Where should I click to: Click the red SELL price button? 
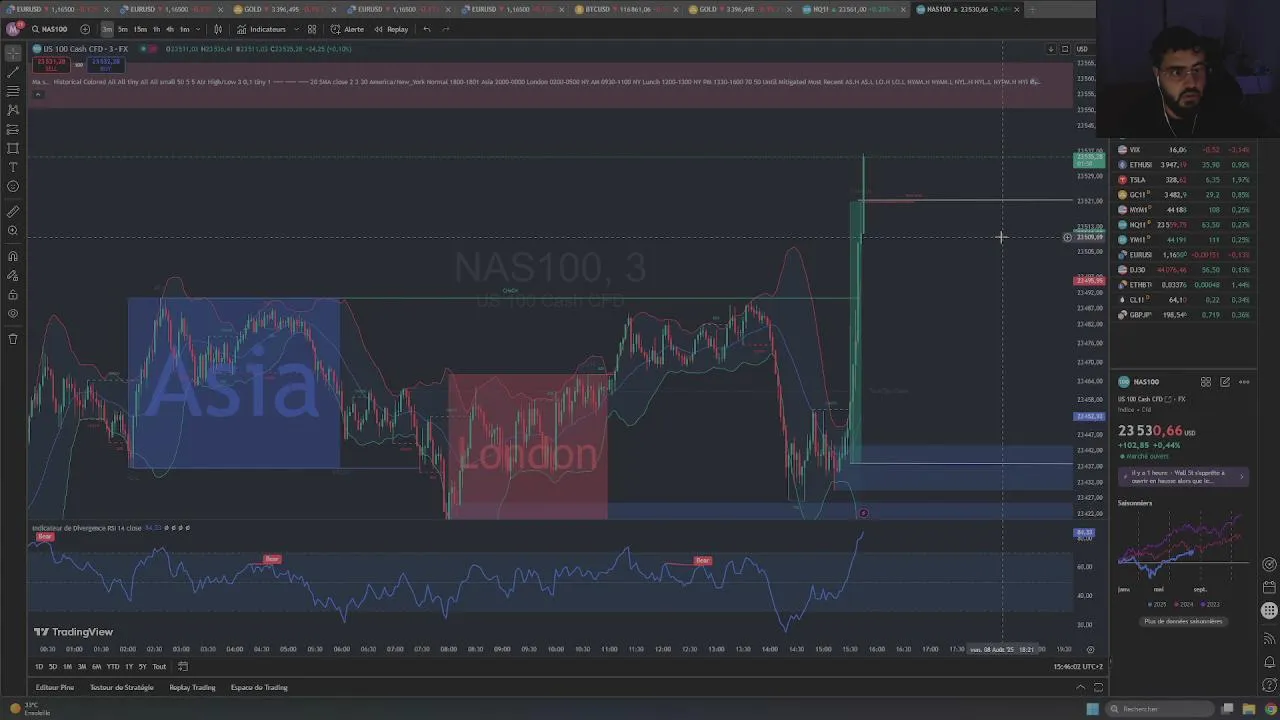[x=51, y=65]
